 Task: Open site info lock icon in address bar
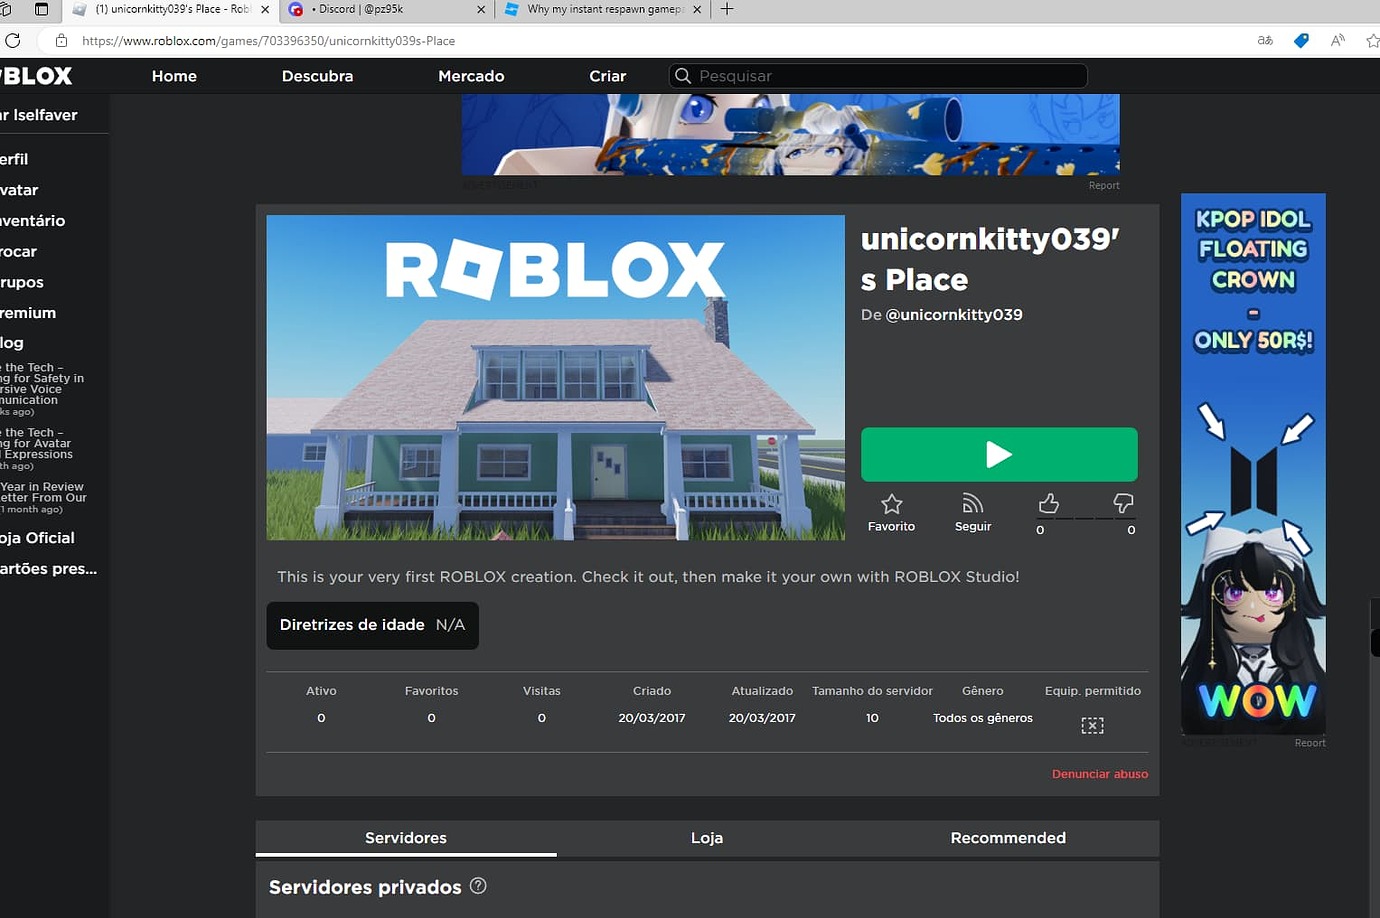(61, 41)
